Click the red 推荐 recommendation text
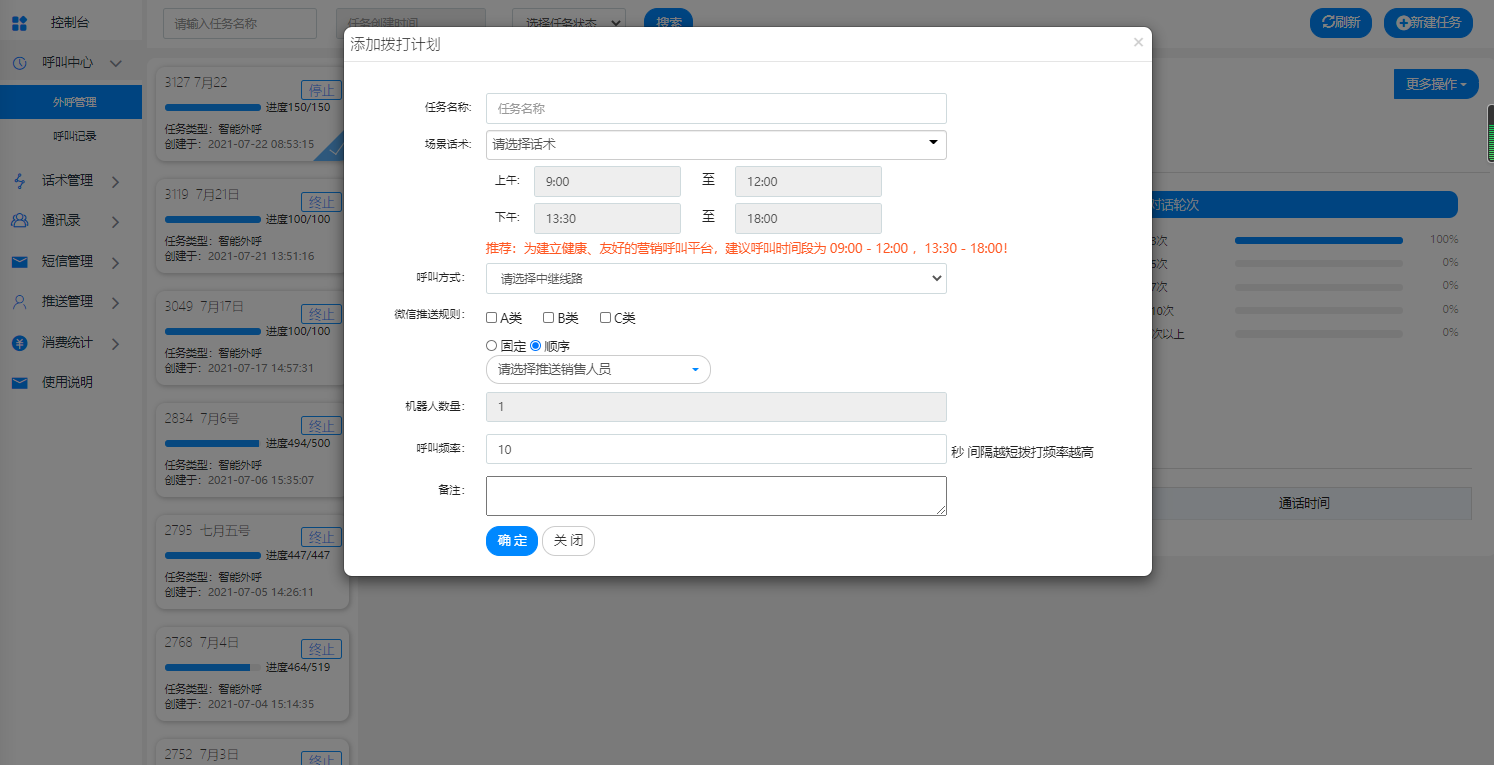 746,248
